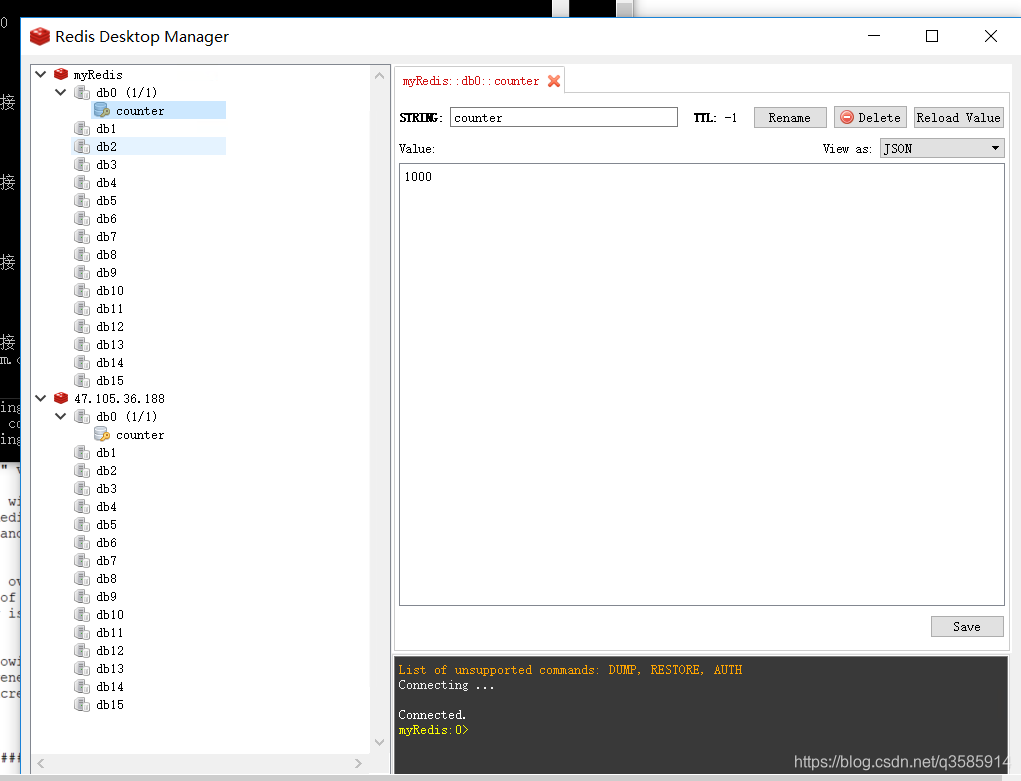Click tree panel scroll up arrow
This screenshot has width=1021, height=781.
click(380, 76)
